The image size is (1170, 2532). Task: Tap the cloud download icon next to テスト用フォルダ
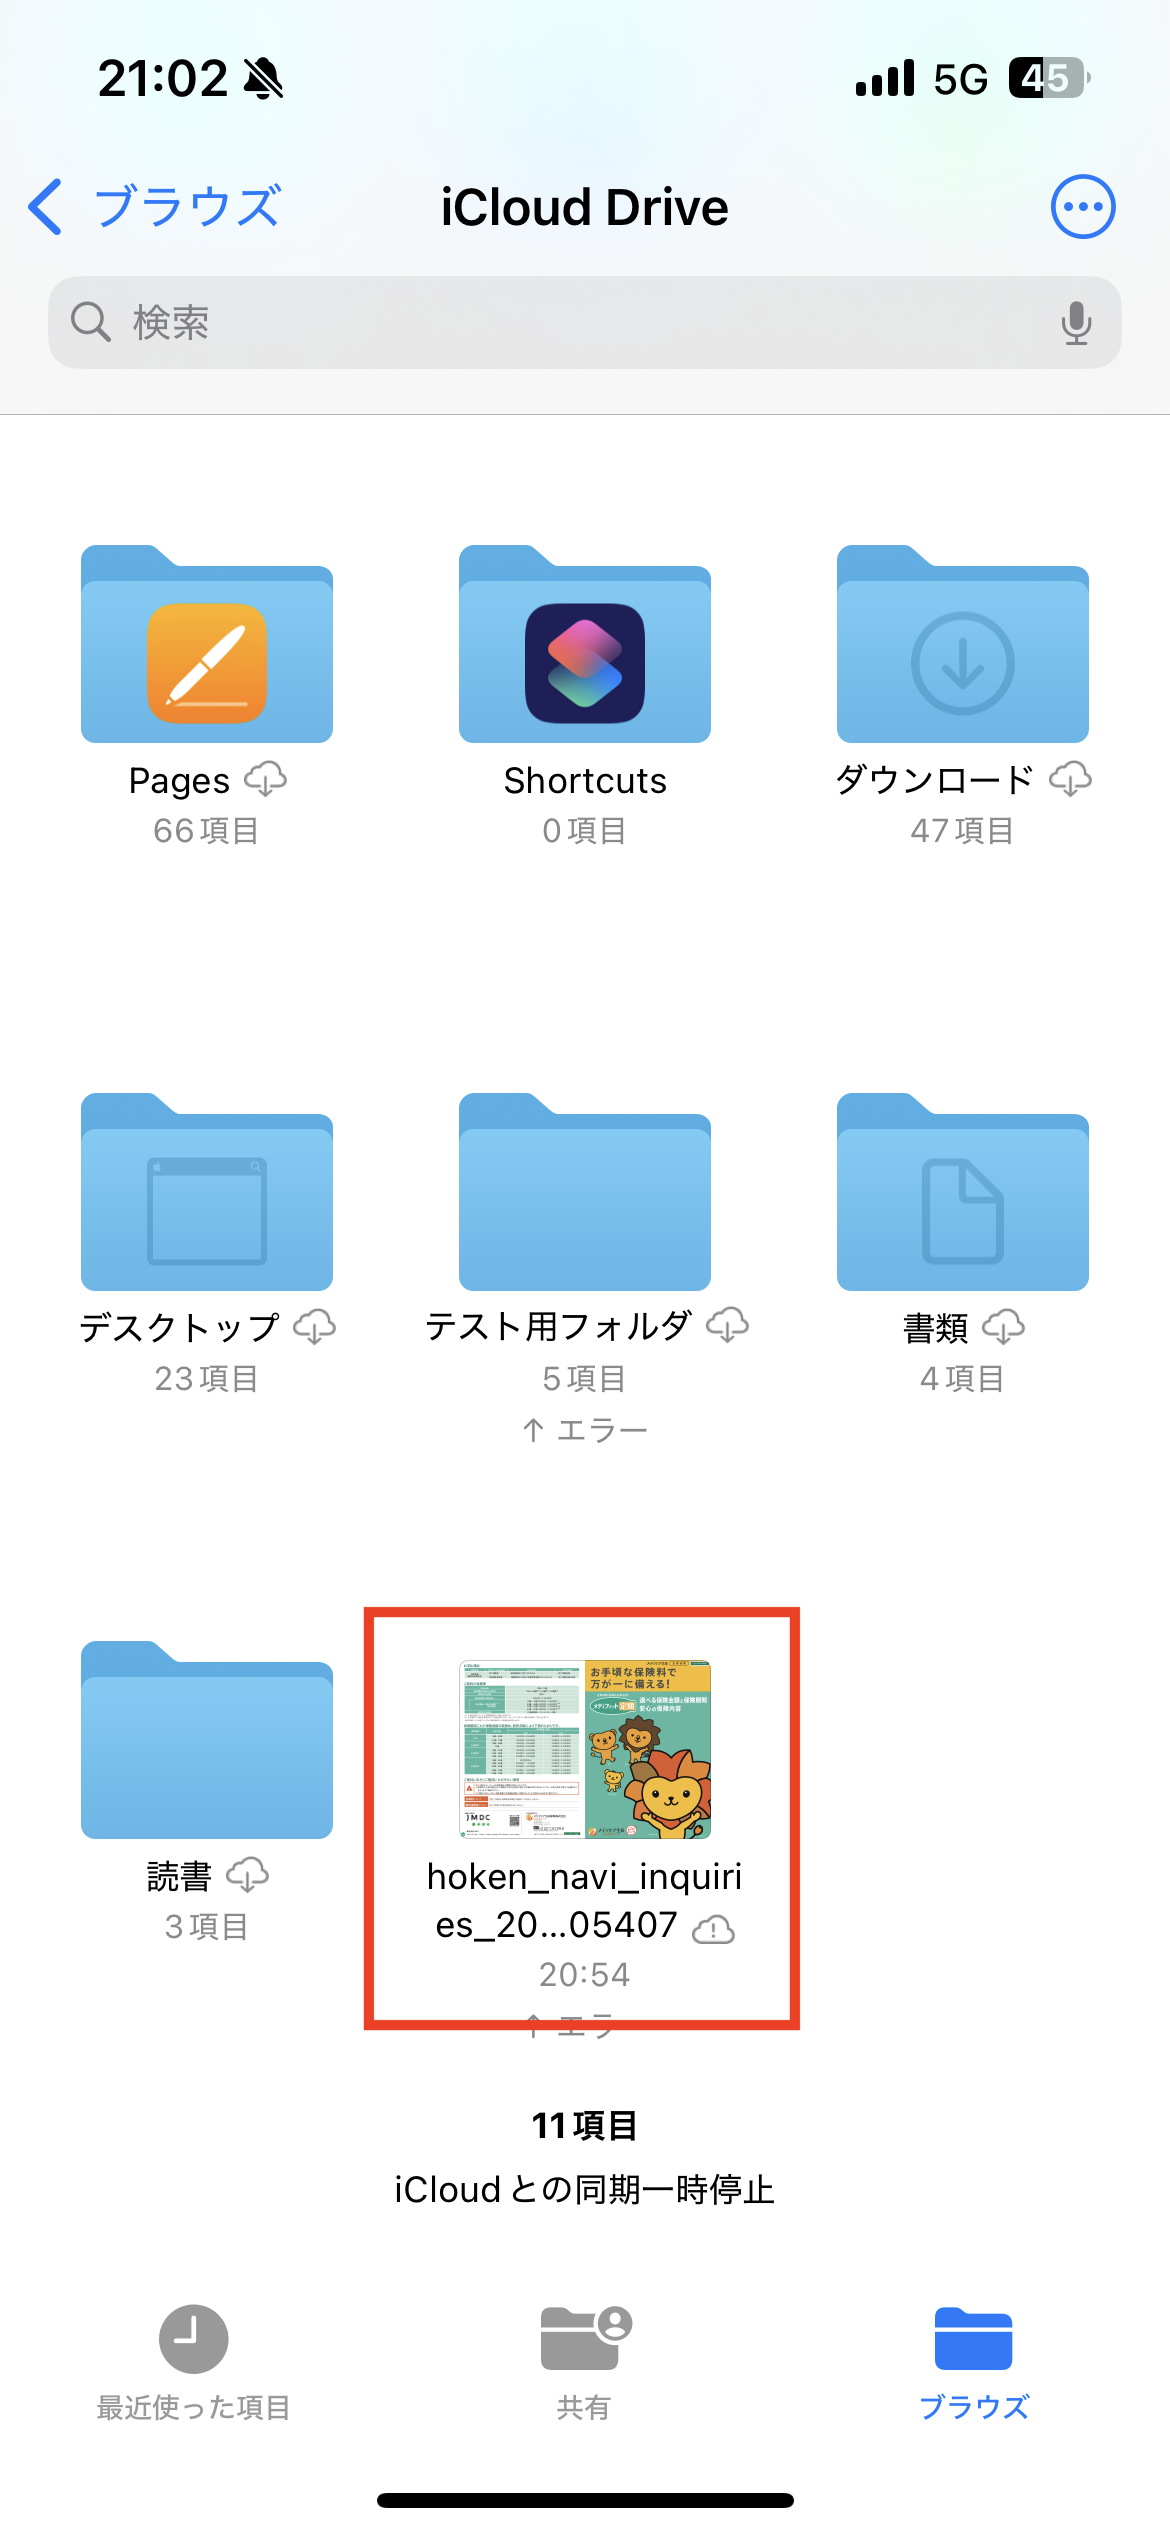pyautogui.click(x=728, y=1325)
